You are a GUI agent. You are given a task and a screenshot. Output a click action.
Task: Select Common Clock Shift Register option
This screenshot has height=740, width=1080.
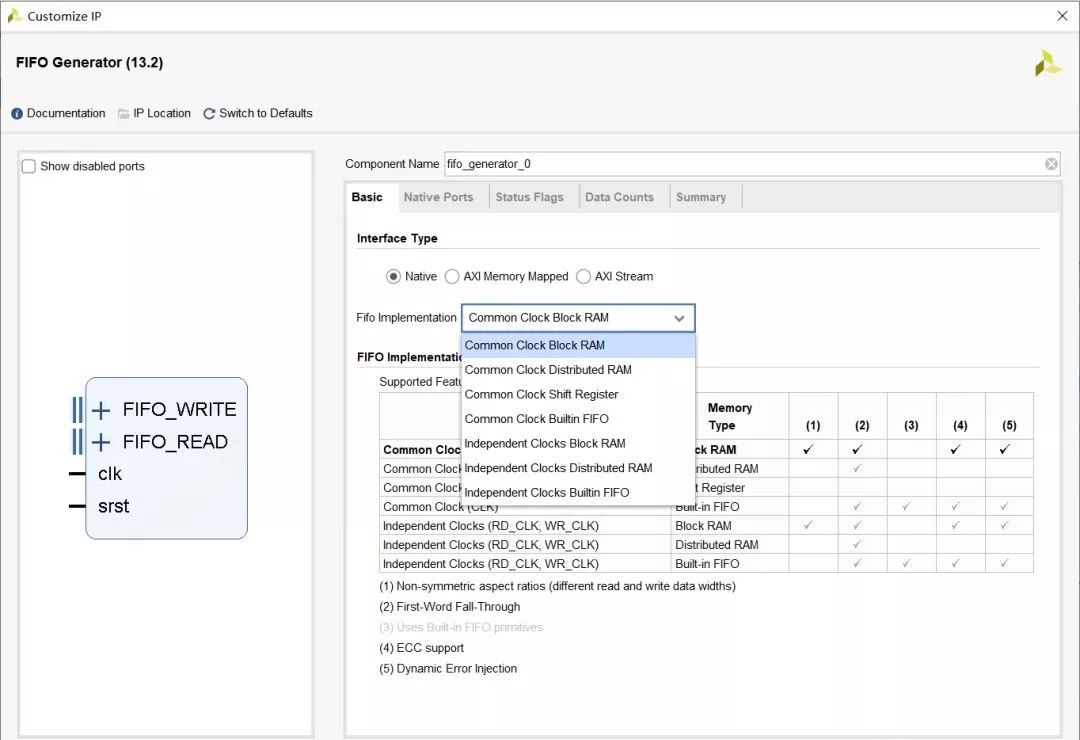(x=541, y=394)
